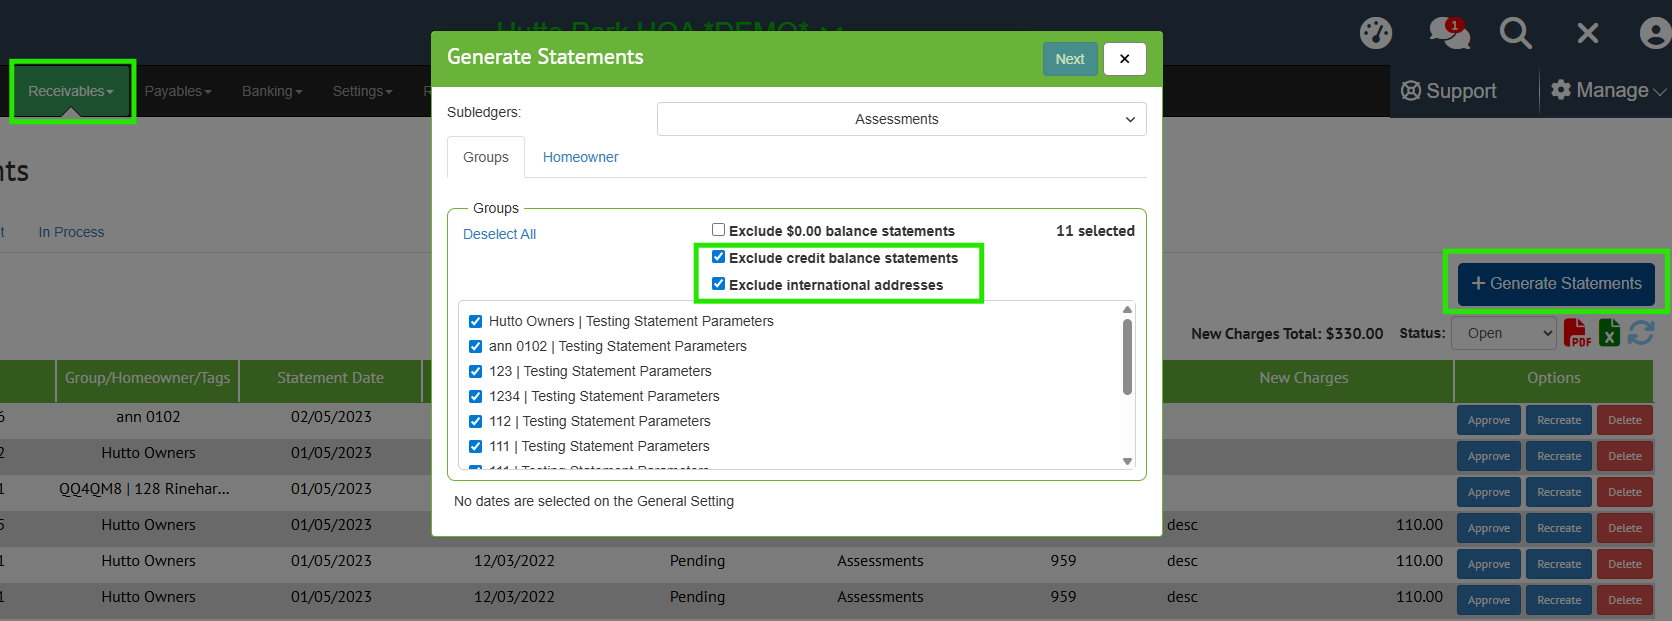The width and height of the screenshot is (1672, 621).
Task: Click the user profile icon
Action: [x=1655, y=33]
